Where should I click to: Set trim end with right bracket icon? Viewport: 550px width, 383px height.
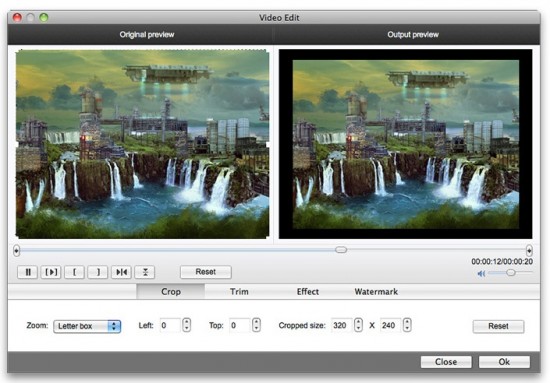98,272
